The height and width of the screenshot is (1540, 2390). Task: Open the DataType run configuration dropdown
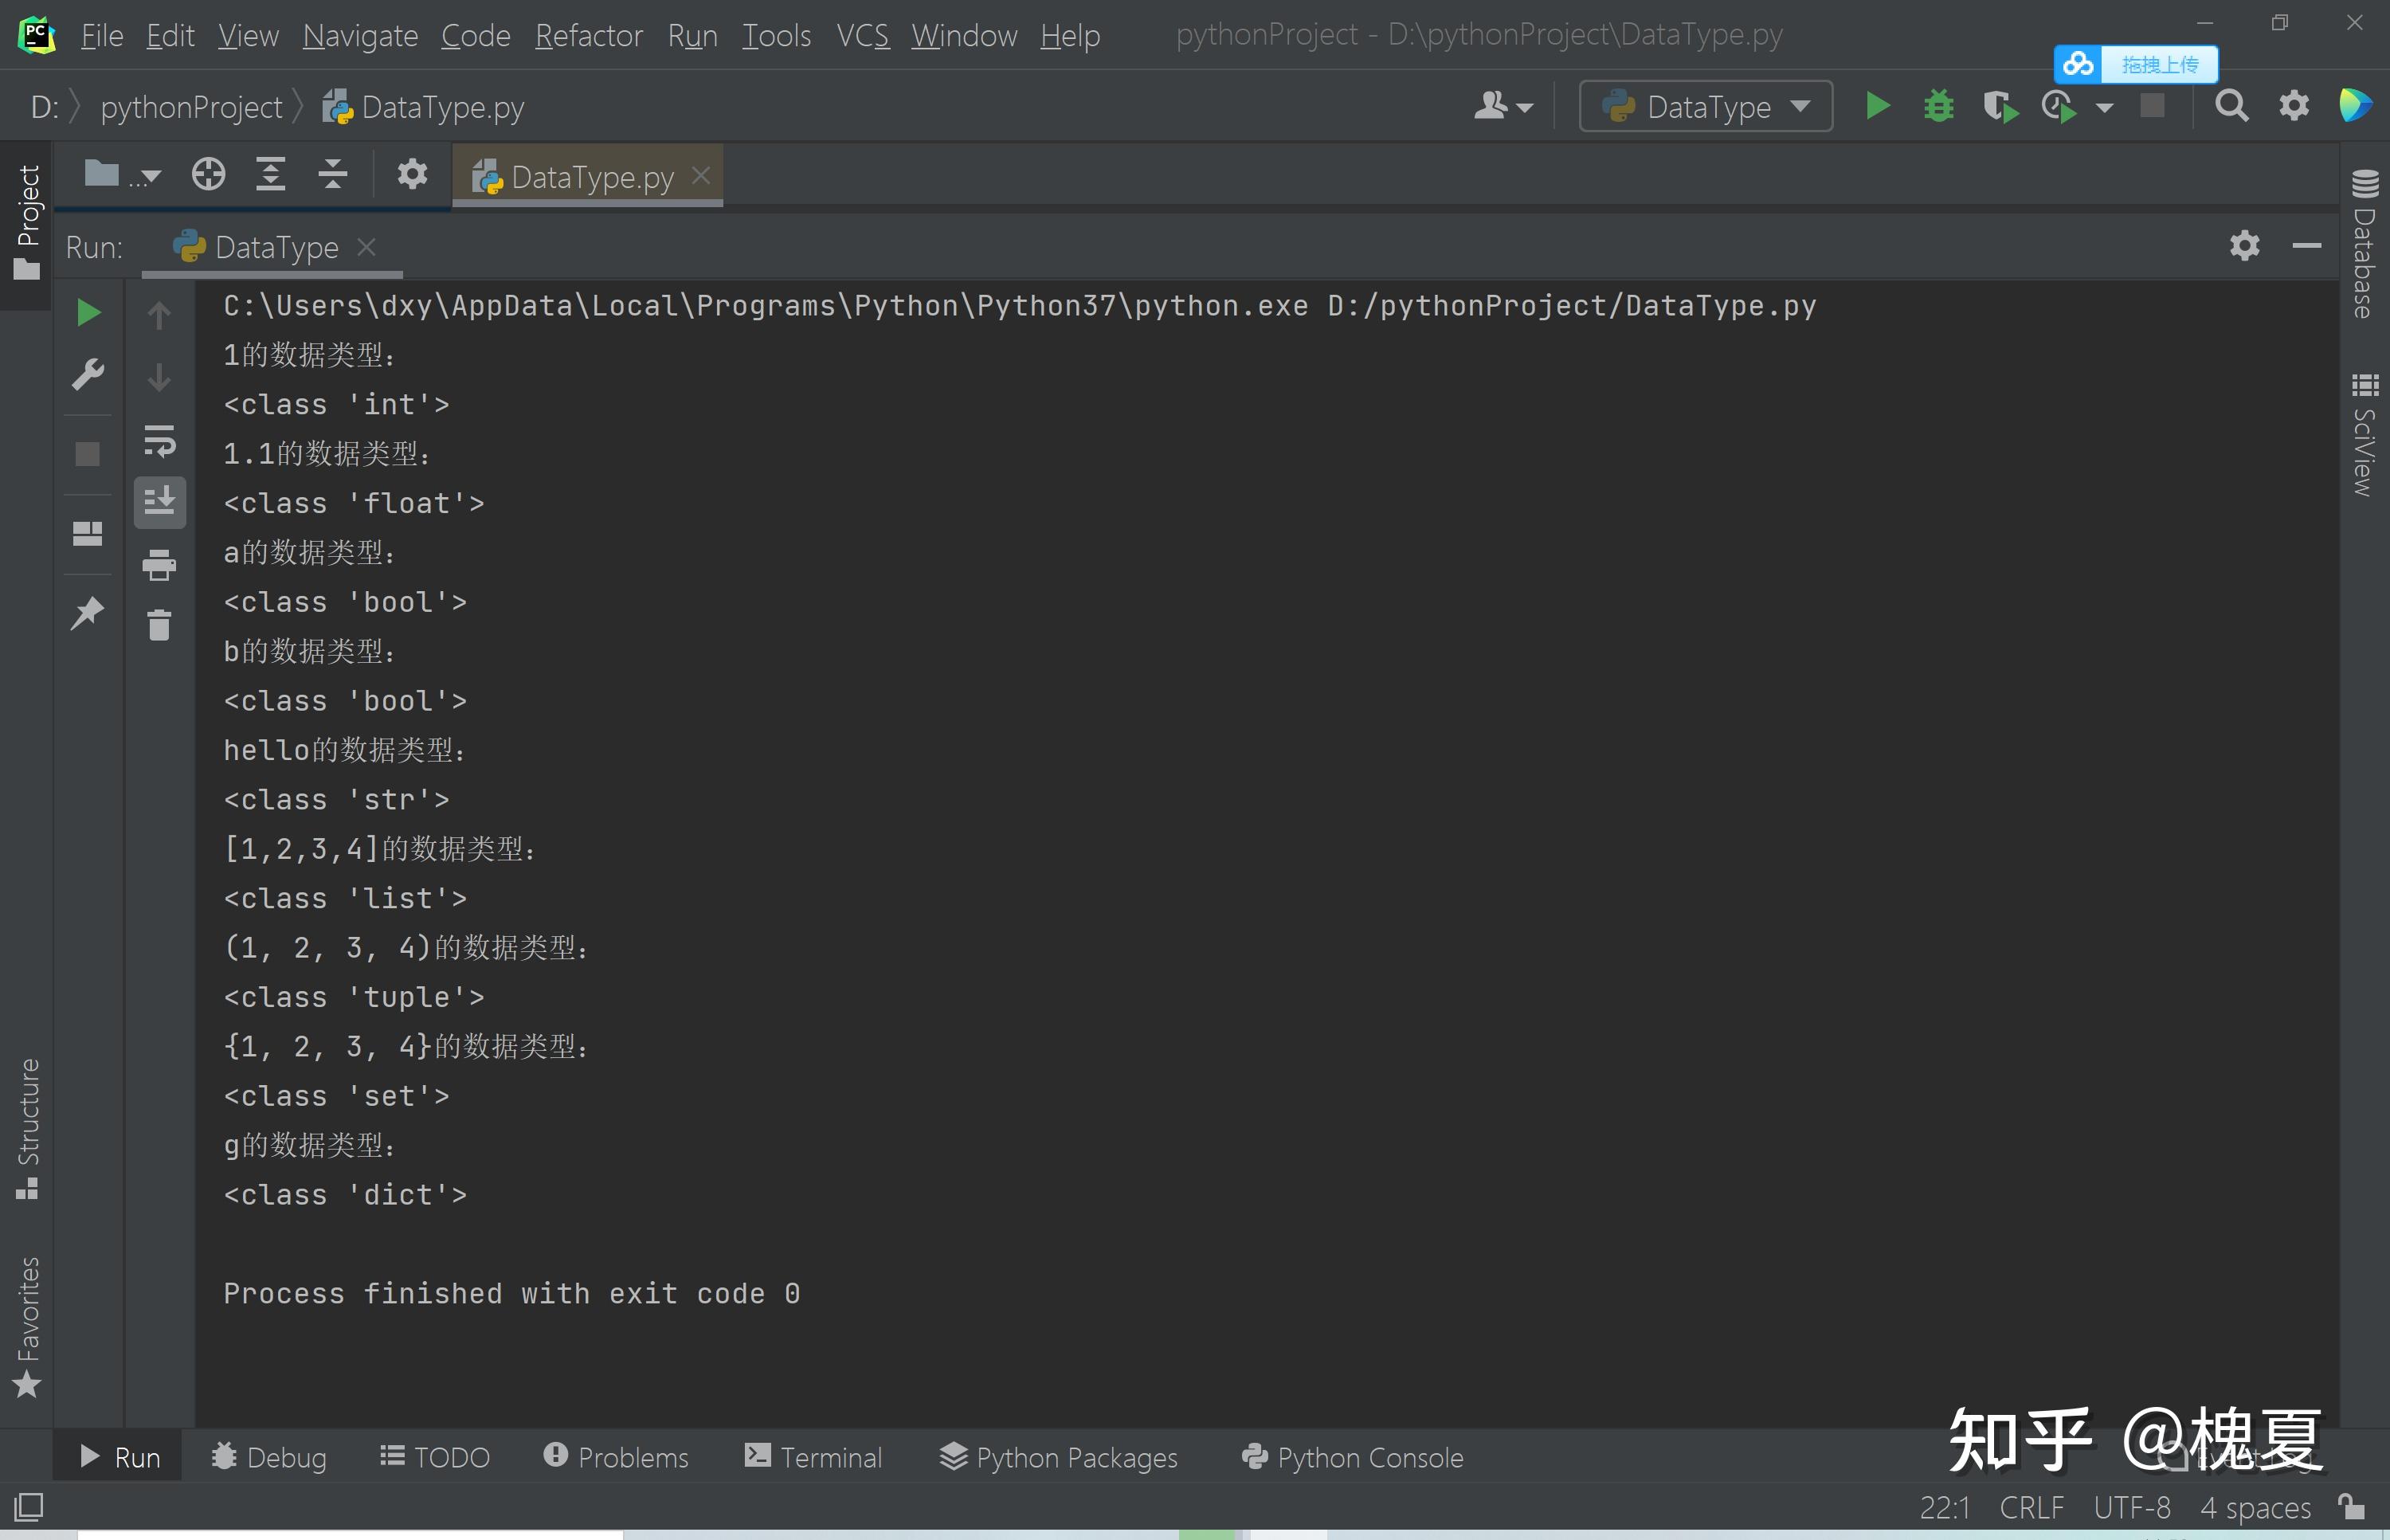click(x=1705, y=105)
